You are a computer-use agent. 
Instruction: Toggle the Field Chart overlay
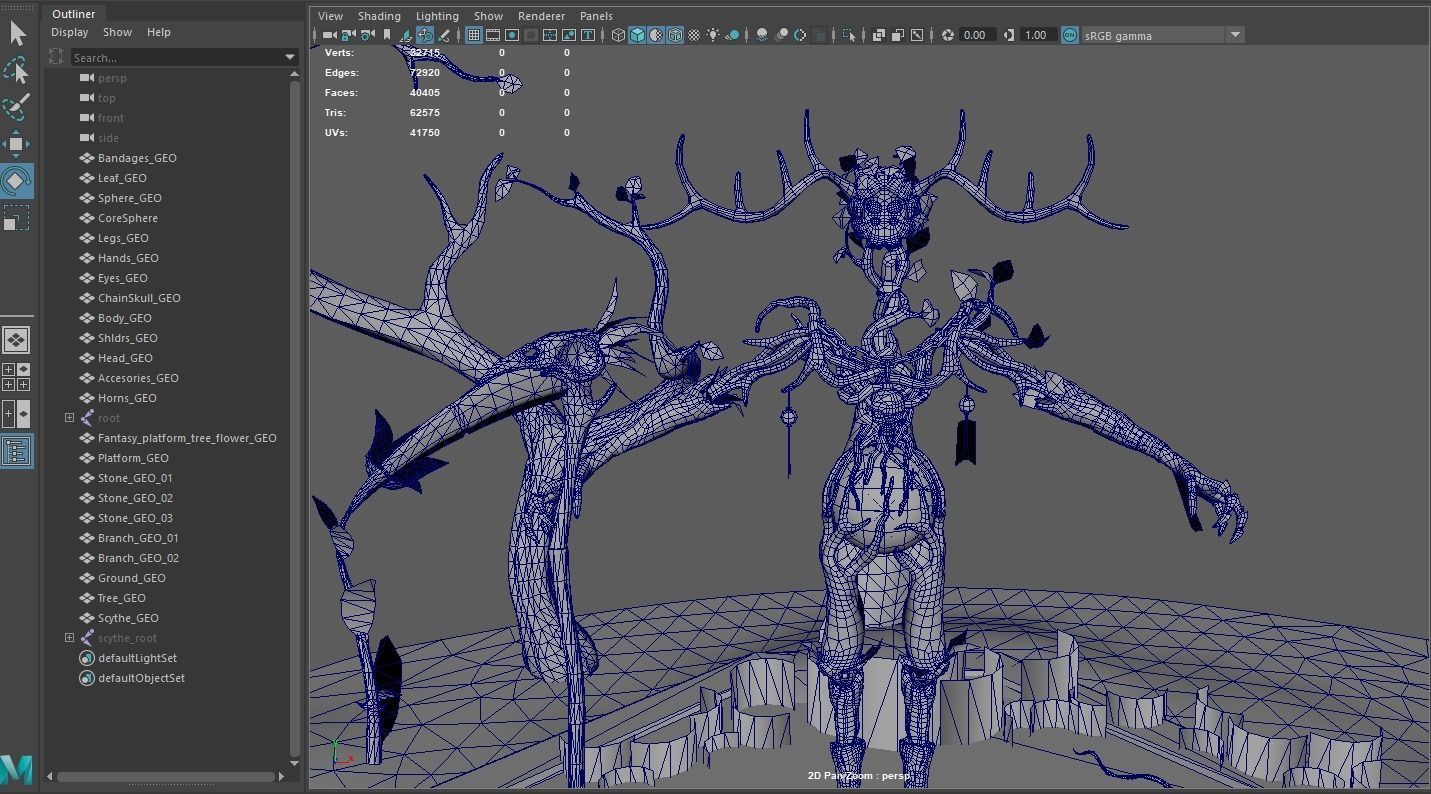pyautogui.click(x=550, y=35)
